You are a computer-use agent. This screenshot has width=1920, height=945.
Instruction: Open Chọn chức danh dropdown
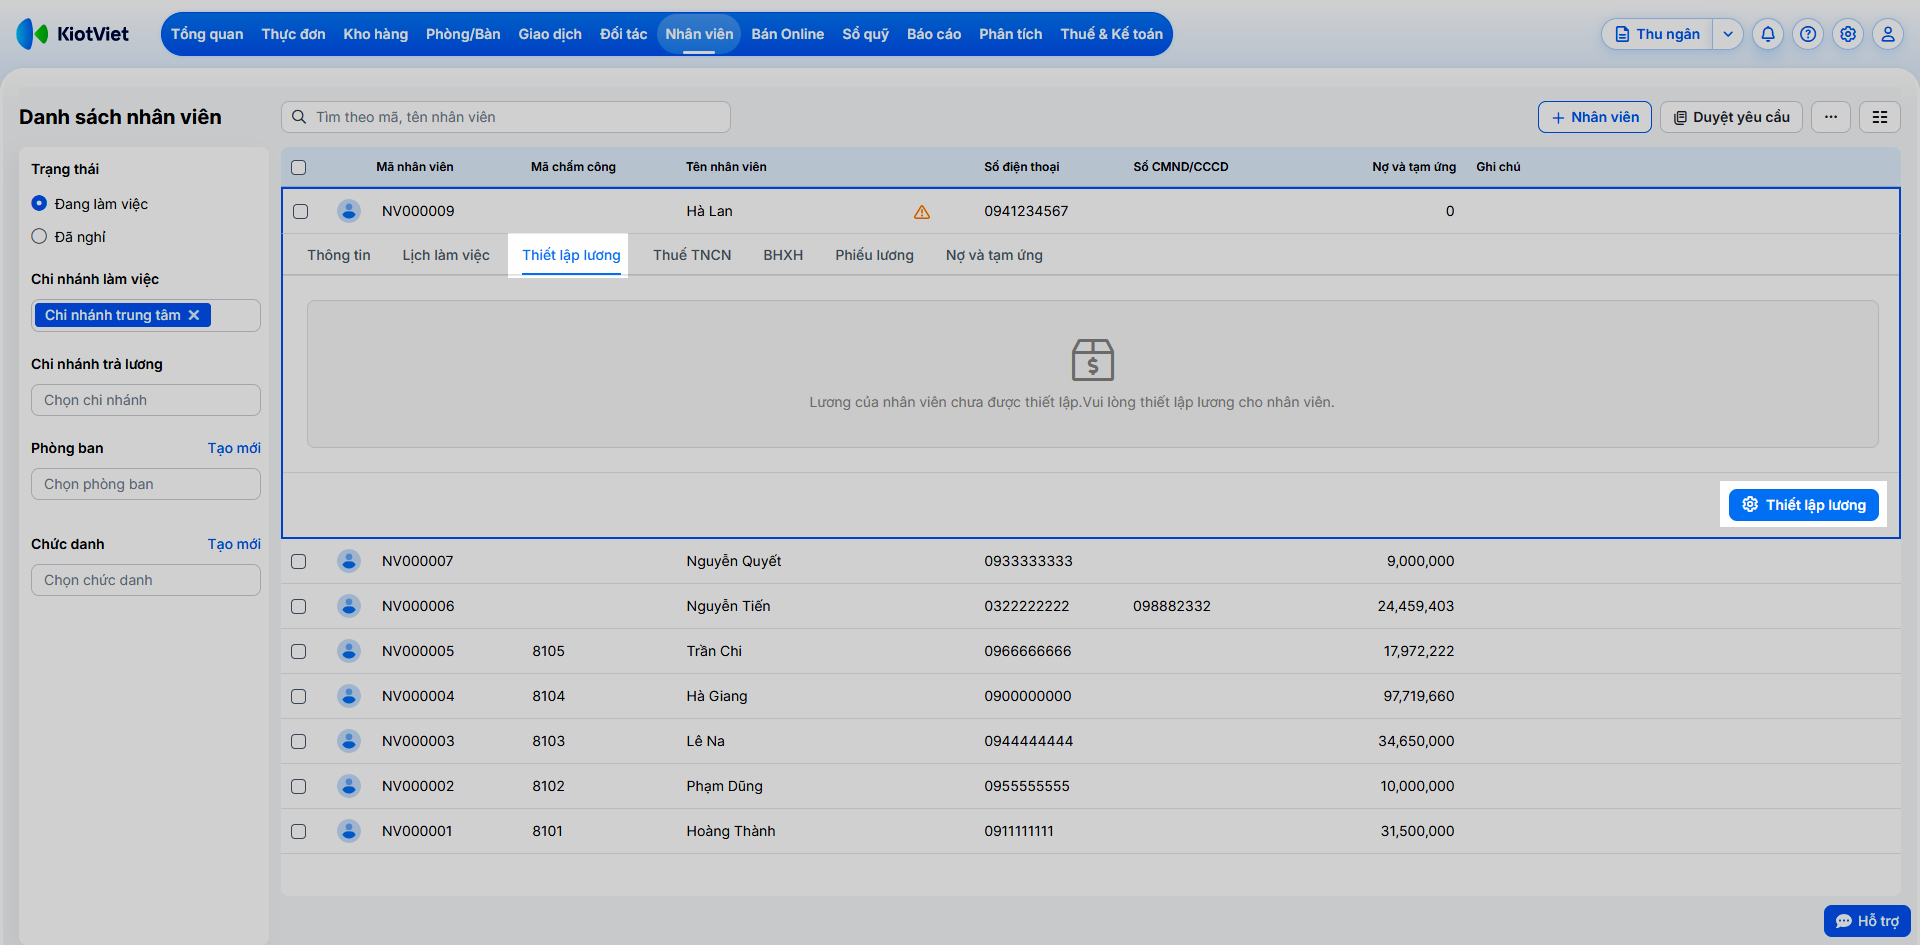(146, 580)
